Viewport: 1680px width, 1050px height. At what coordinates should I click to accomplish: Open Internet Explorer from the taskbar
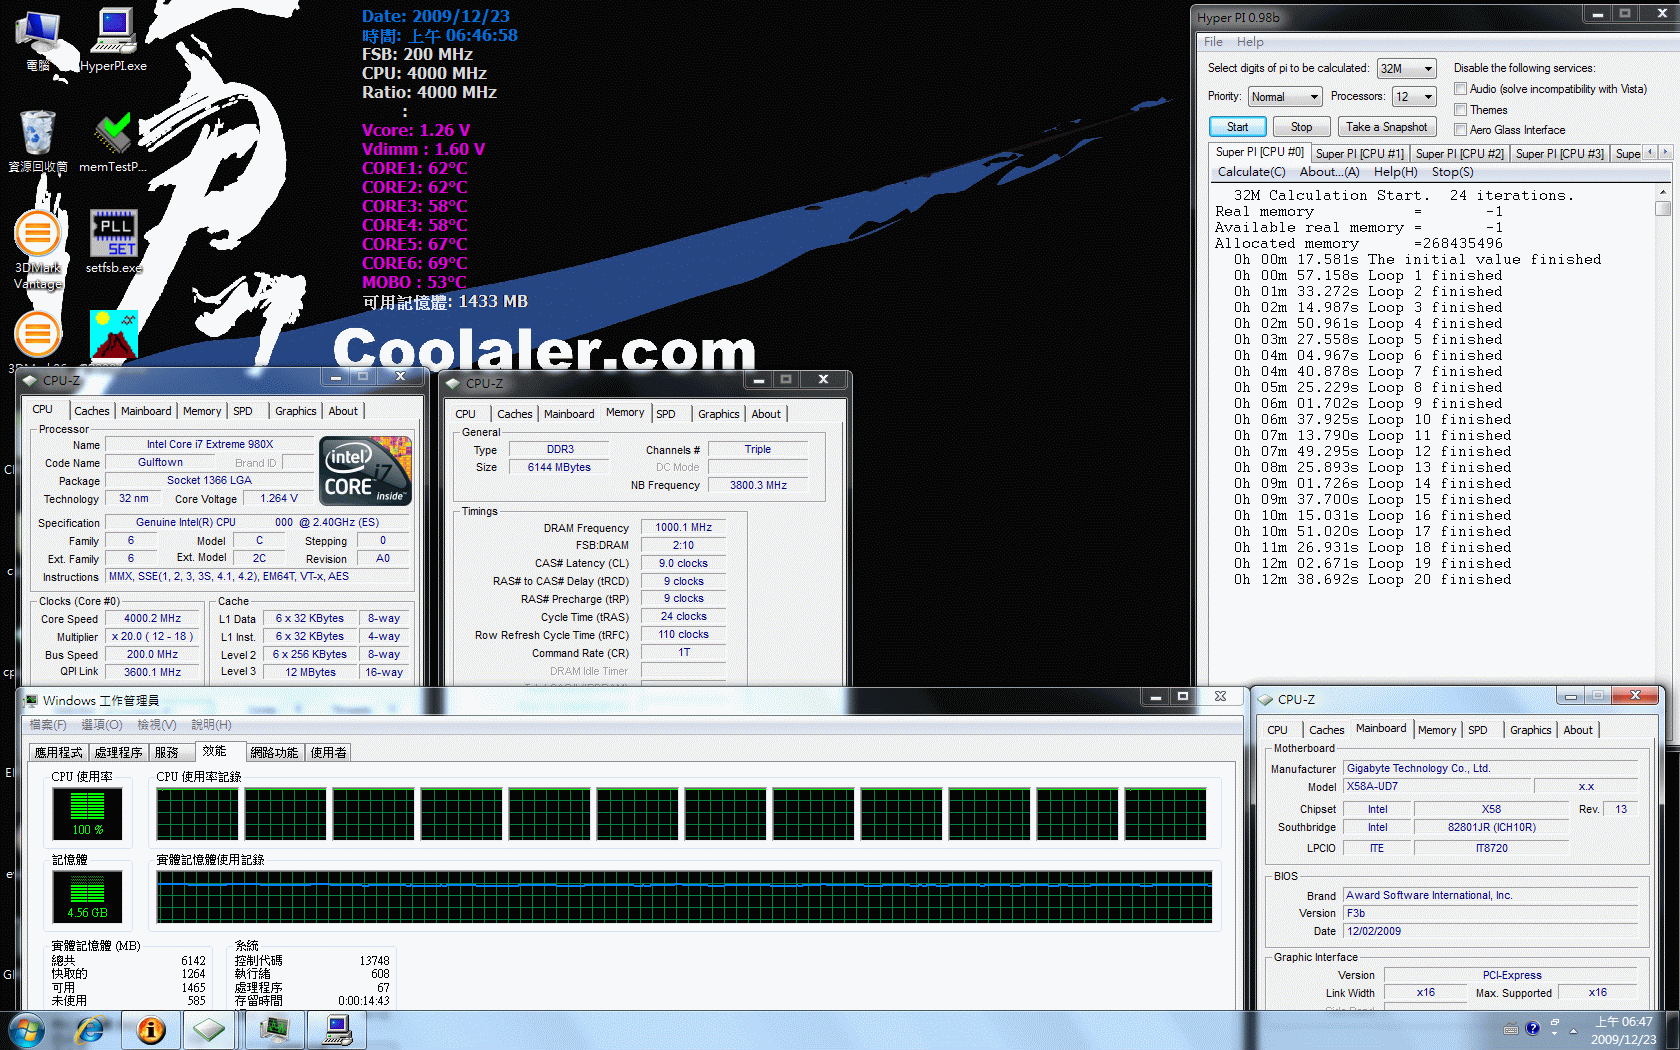tap(90, 1029)
